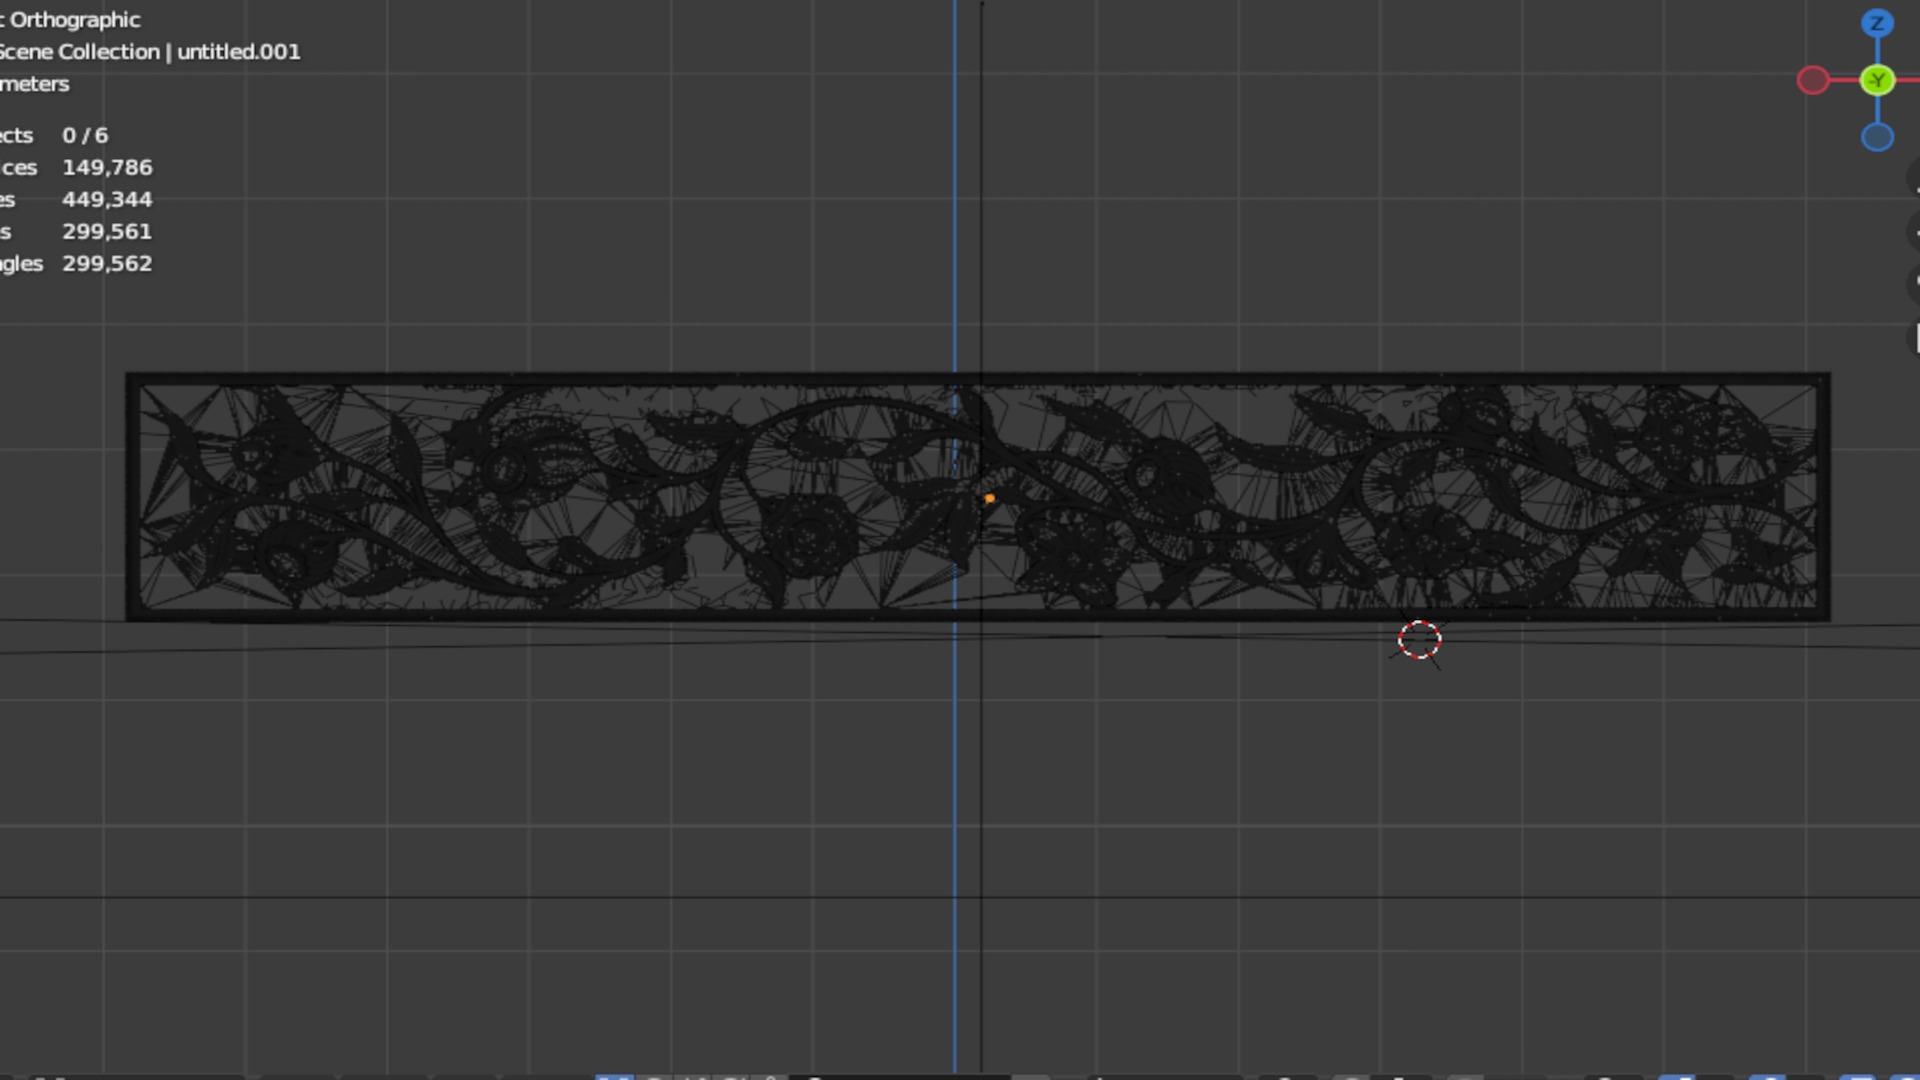
Task: Click the camera view button at right edge
Action: coord(1914,283)
